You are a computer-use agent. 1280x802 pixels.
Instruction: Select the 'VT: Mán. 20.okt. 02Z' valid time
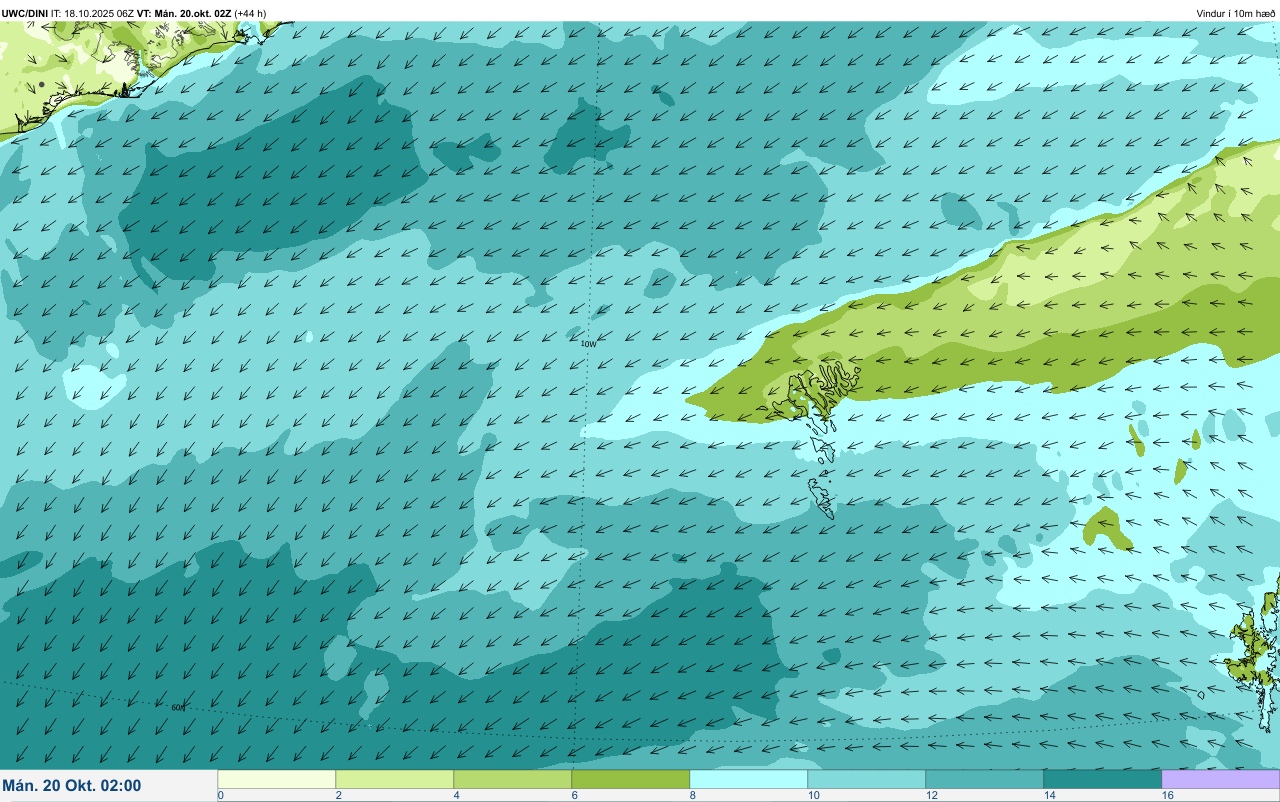[185, 13]
